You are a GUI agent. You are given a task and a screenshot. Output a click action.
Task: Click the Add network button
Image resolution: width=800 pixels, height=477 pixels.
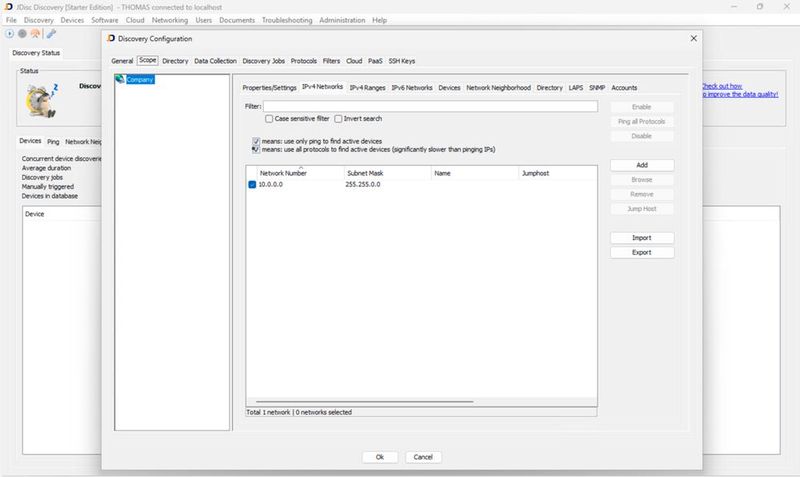(642, 165)
